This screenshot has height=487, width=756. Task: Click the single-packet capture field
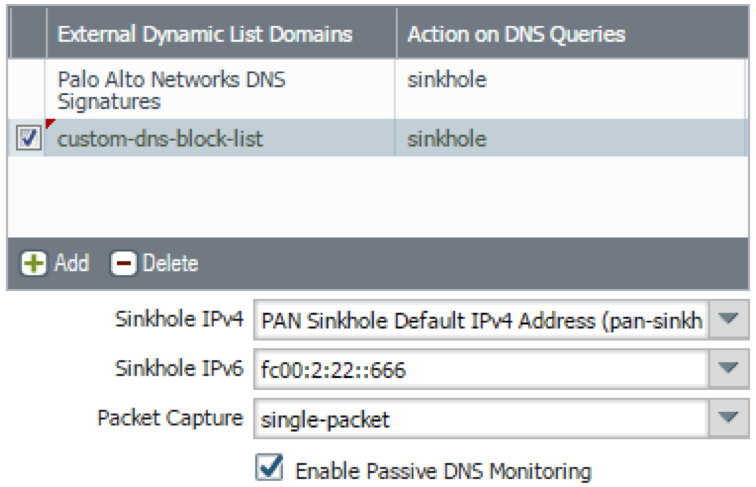(x=480, y=419)
